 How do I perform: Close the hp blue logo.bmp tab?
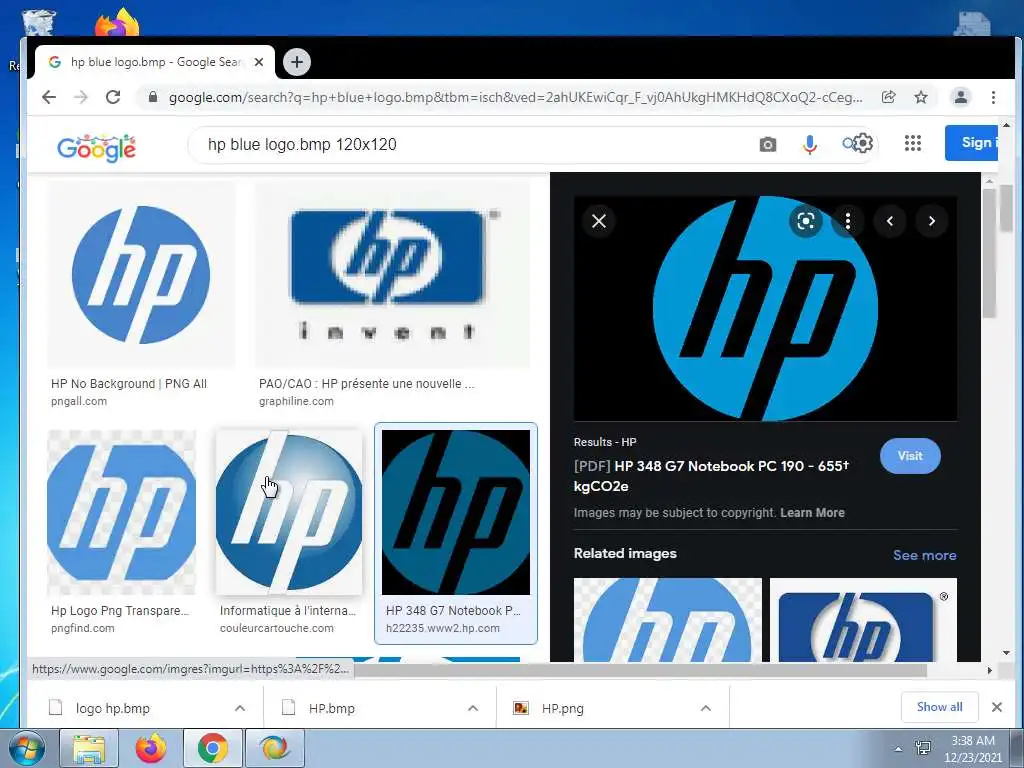pyautogui.click(x=259, y=62)
